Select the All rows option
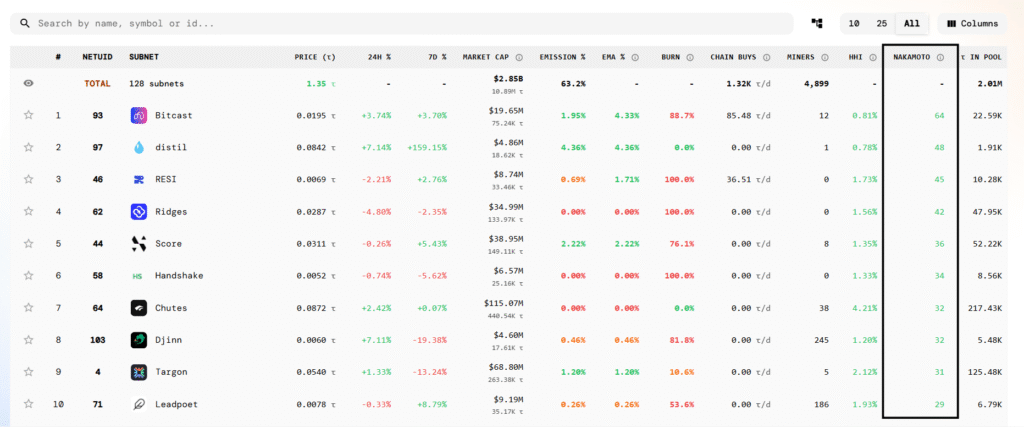 [911, 23]
